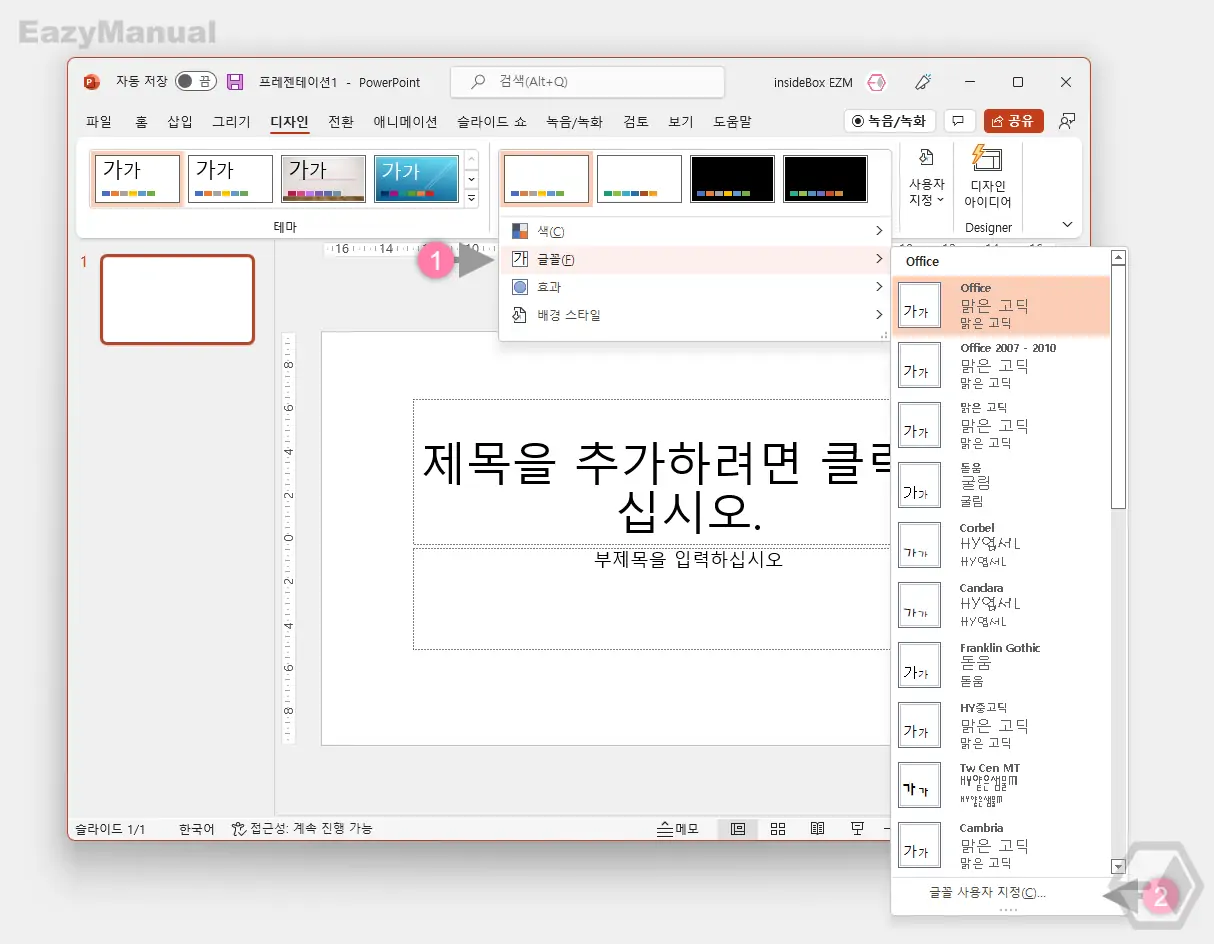Click the red 공유 (Share) button
Viewport: 1214px width, 944px height.
(x=1013, y=120)
